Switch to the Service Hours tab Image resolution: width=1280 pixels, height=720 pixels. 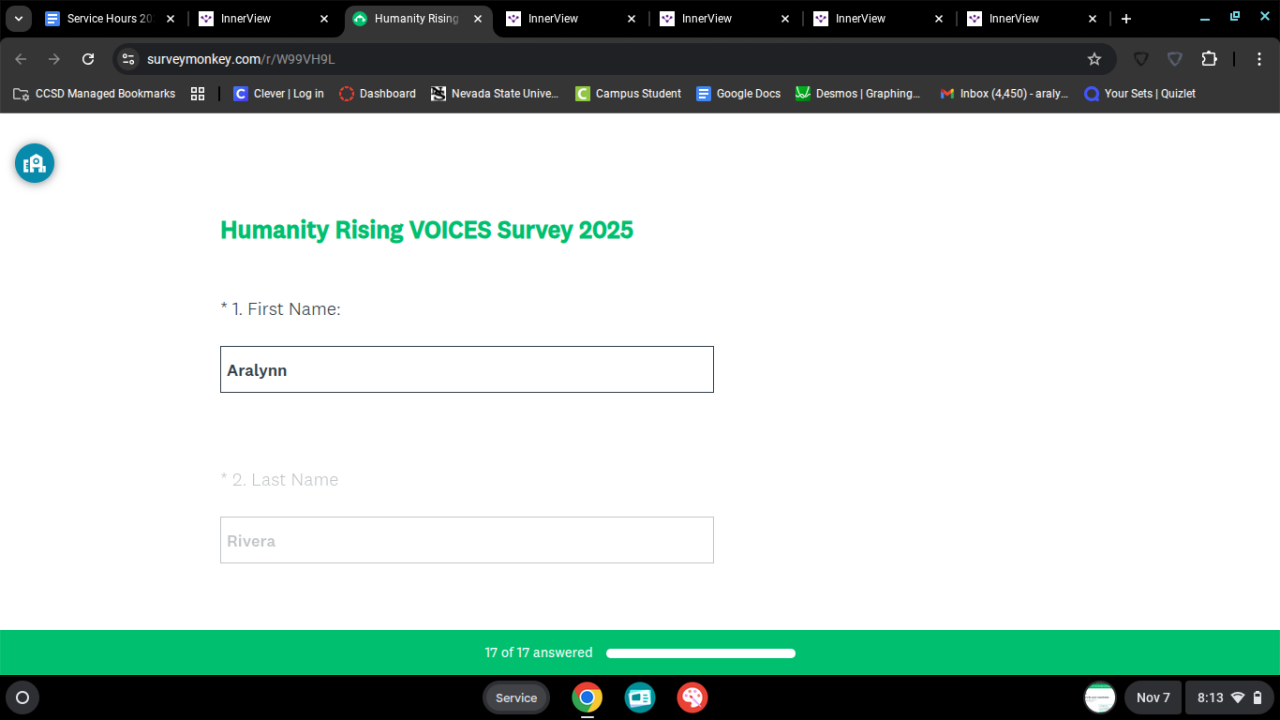click(111, 19)
